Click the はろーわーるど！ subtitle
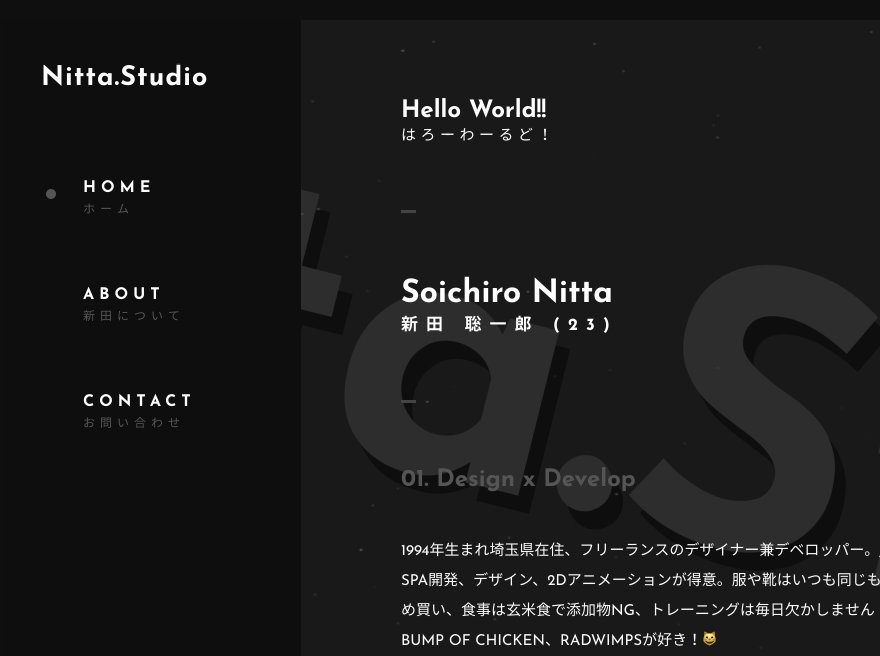 [x=475, y=135]
